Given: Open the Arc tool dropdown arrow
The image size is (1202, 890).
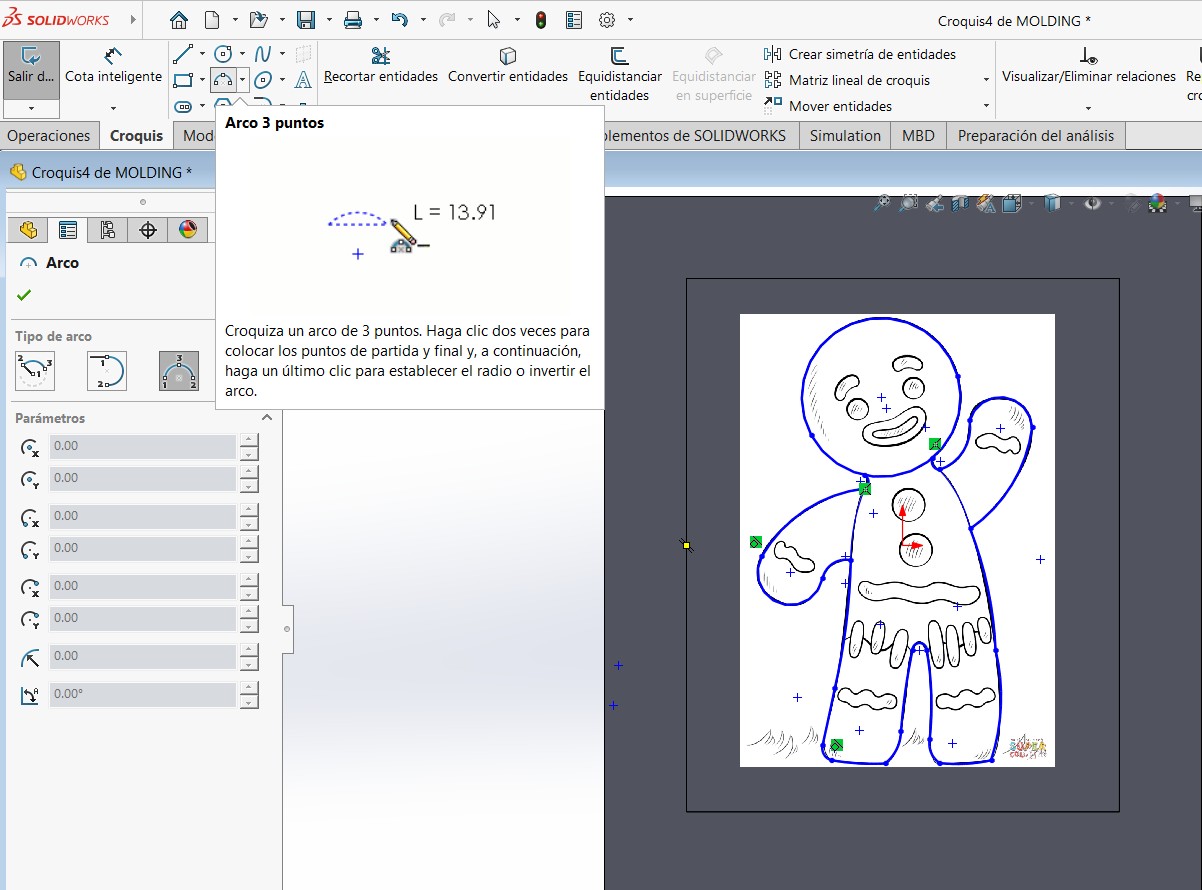Looking at the screenshot, I should (x=243, y=80).
